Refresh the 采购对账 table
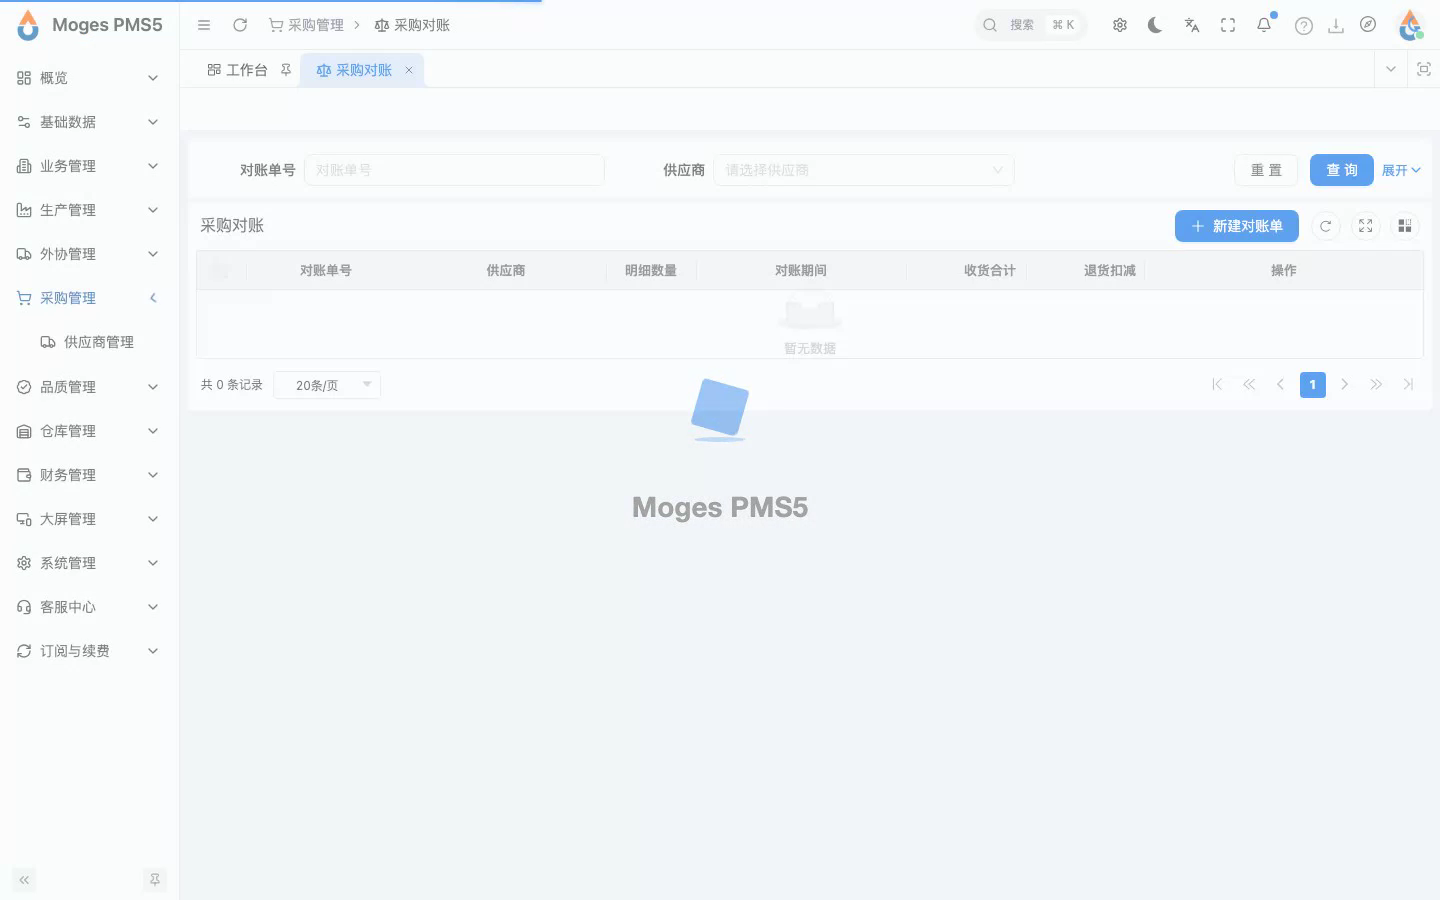Image resolution: width=1440 pixels, height=900 pixels. coord(1326,226)
